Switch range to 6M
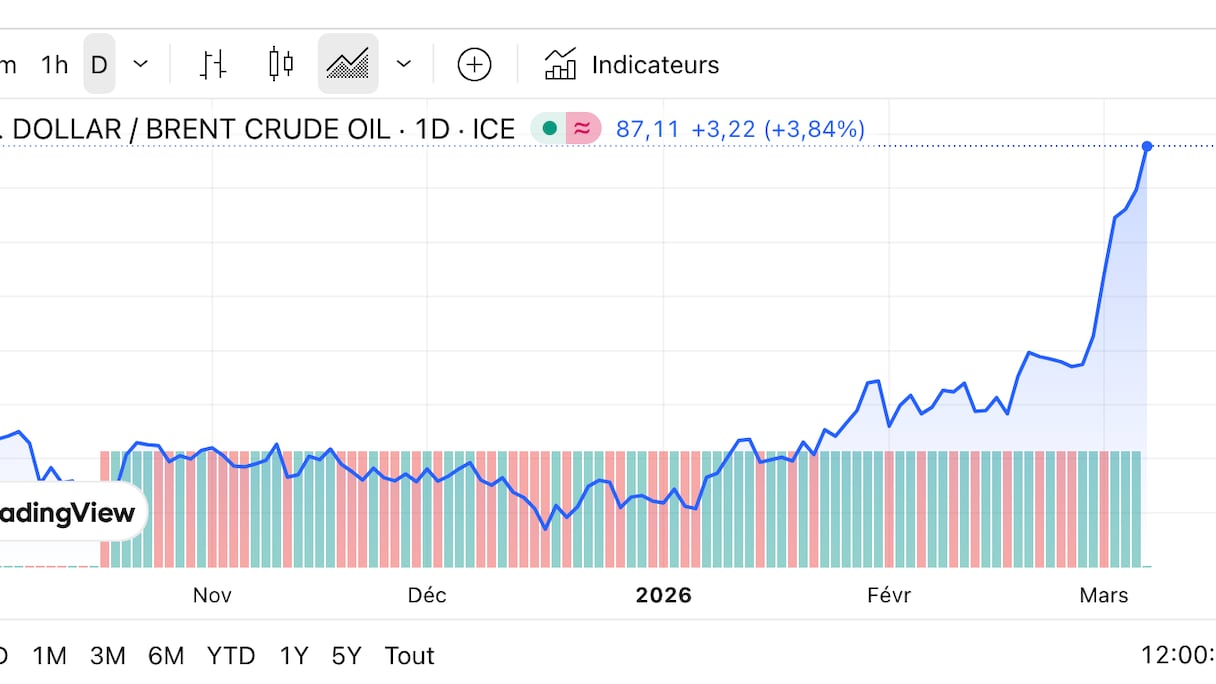This screenshot has height=684, width=1216. (166, 656)
